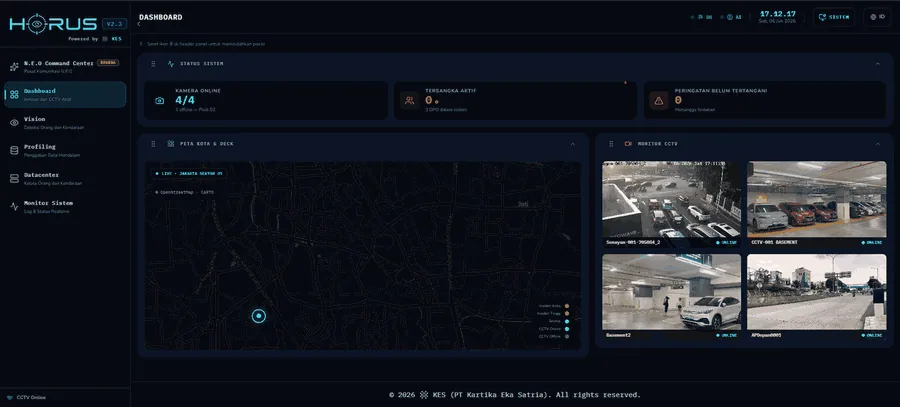Click ONLINE status of CCTV-001 BASEMENT
The height and width of the screenshot is (407, 900).
tap(872, 243)
